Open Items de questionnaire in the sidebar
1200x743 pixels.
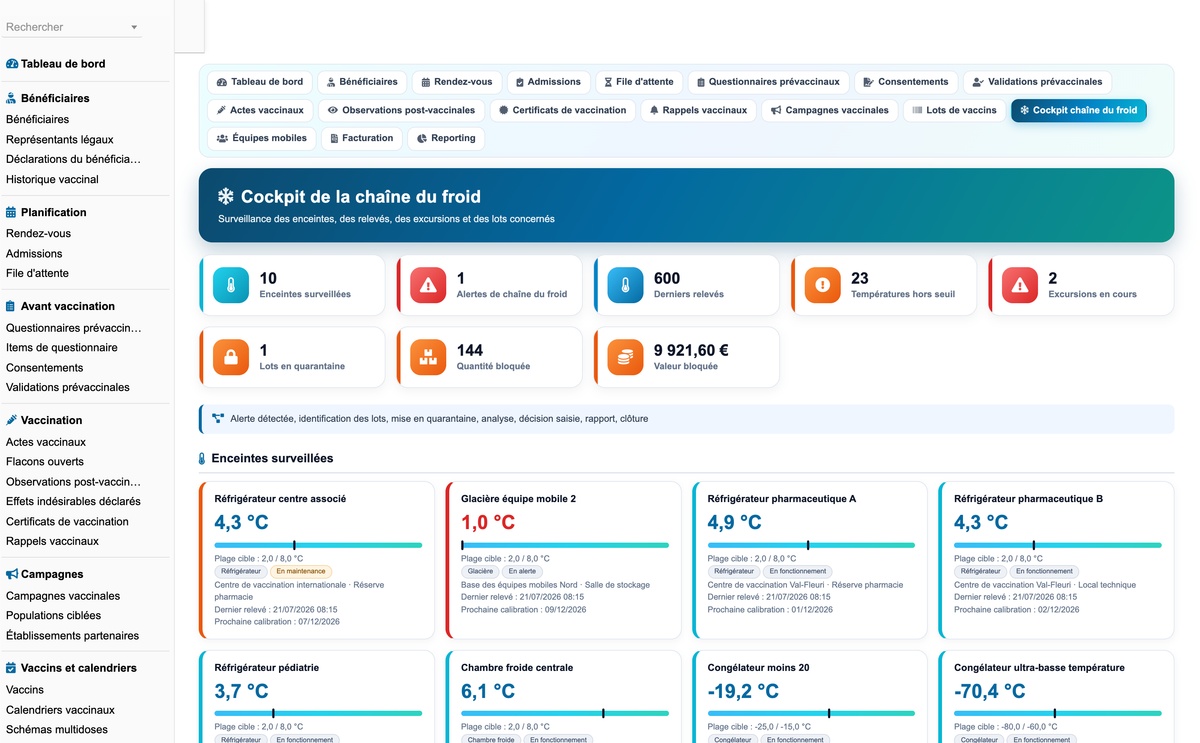62,348
